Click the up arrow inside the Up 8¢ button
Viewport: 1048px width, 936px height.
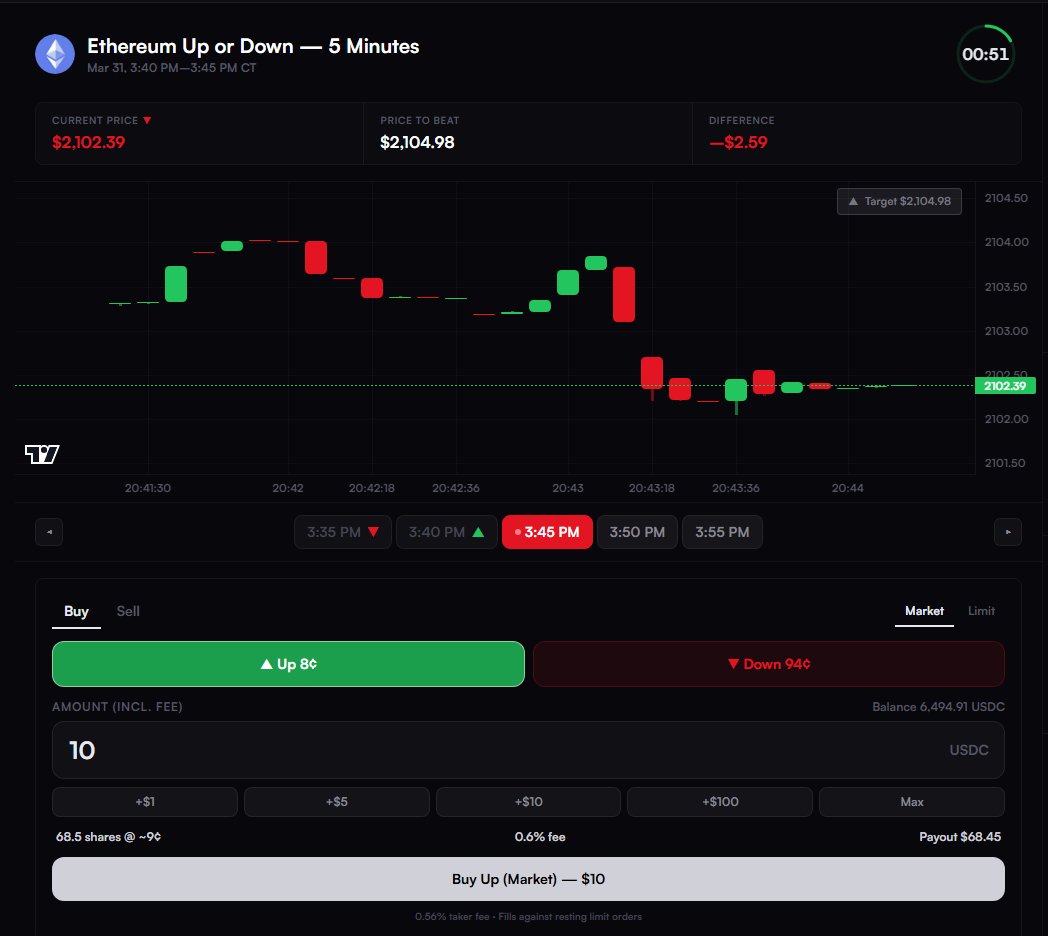tap(264, 663)
